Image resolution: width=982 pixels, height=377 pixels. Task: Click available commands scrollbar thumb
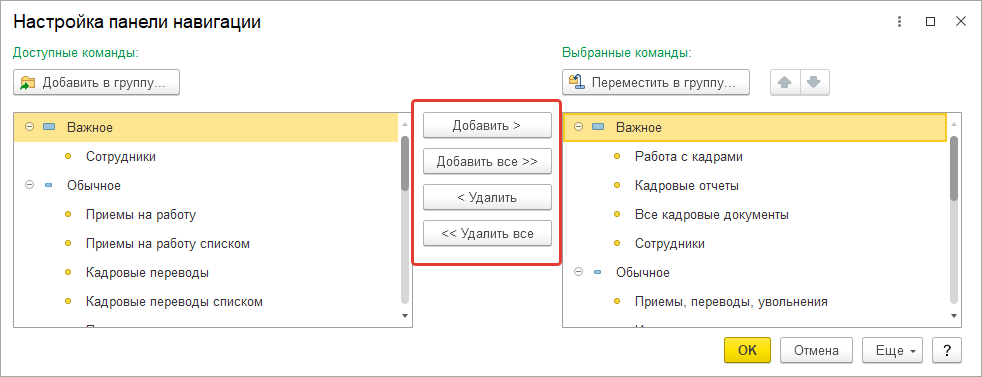click(405, 163)
